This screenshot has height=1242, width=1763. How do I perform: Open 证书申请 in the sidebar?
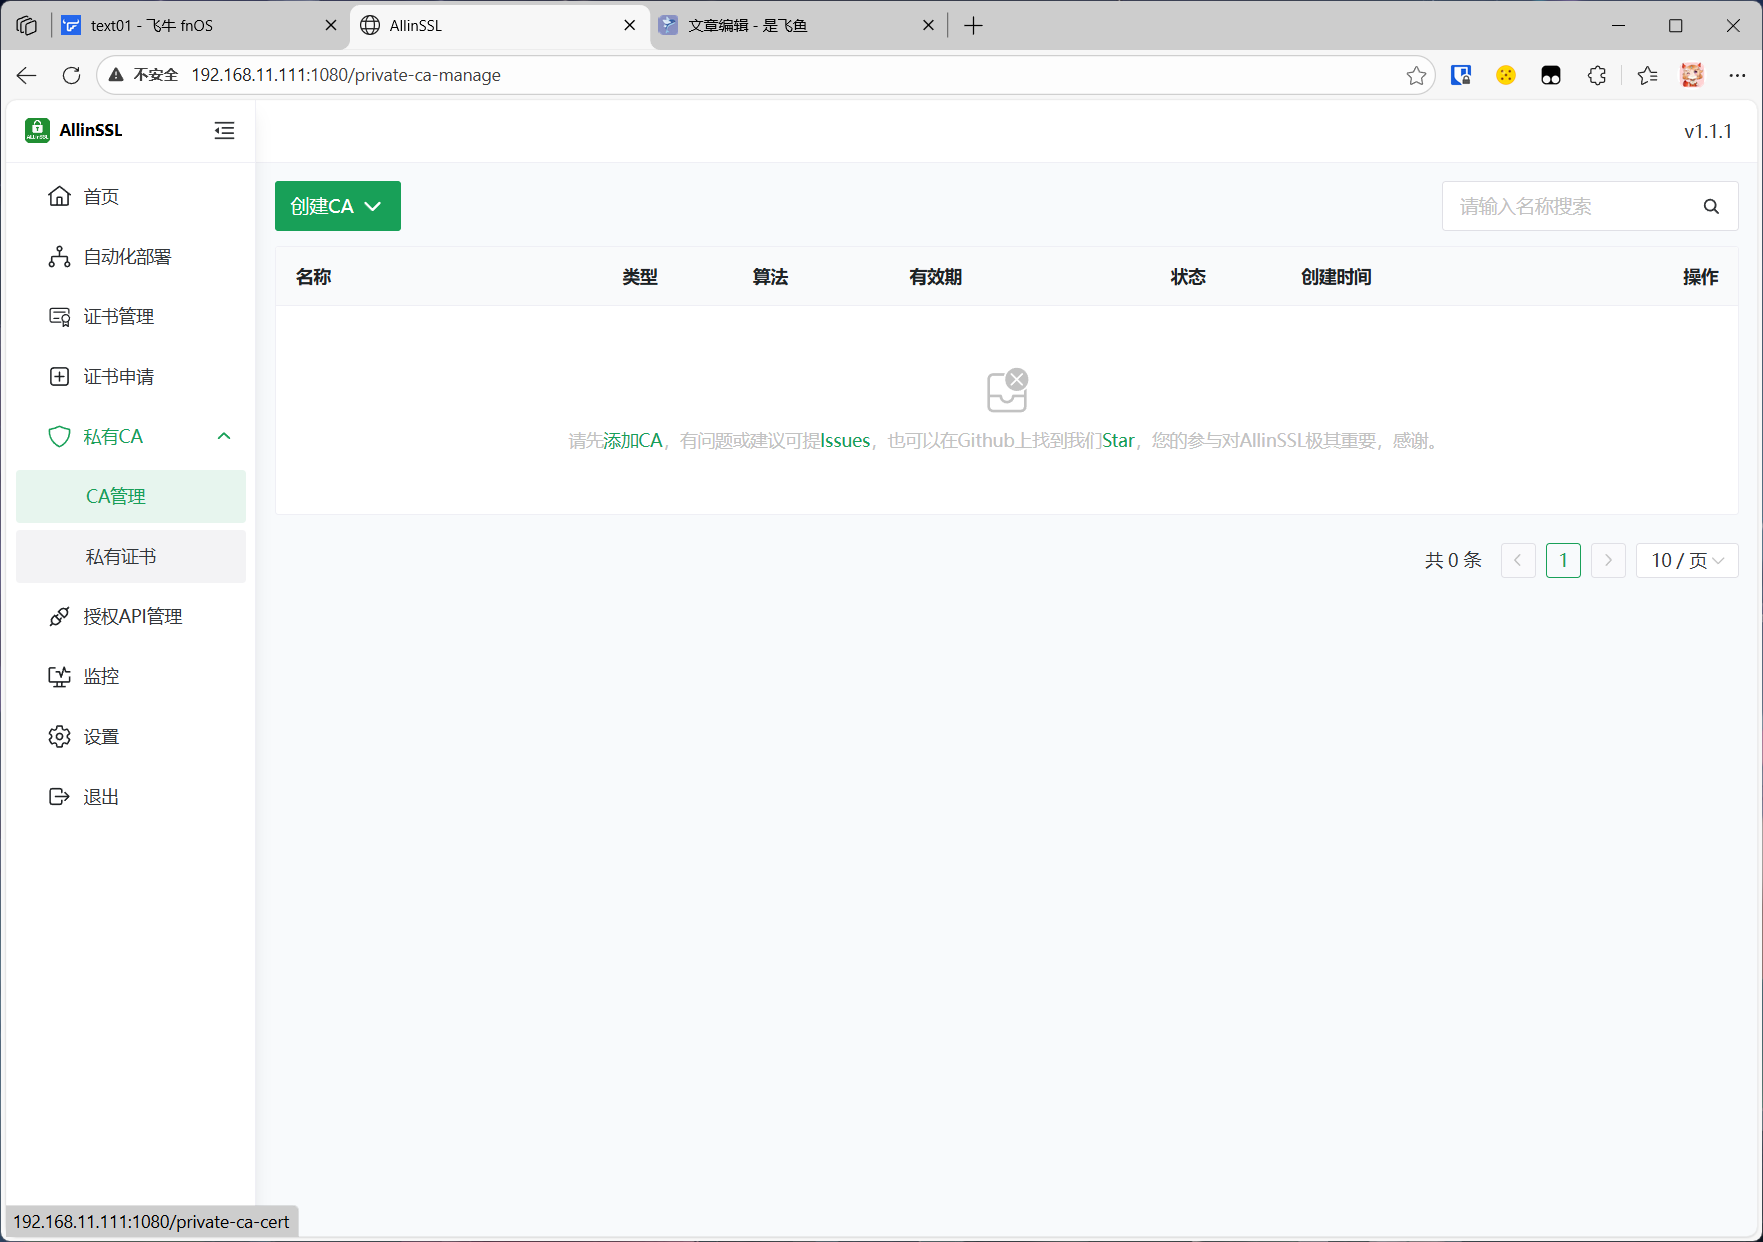118,377
